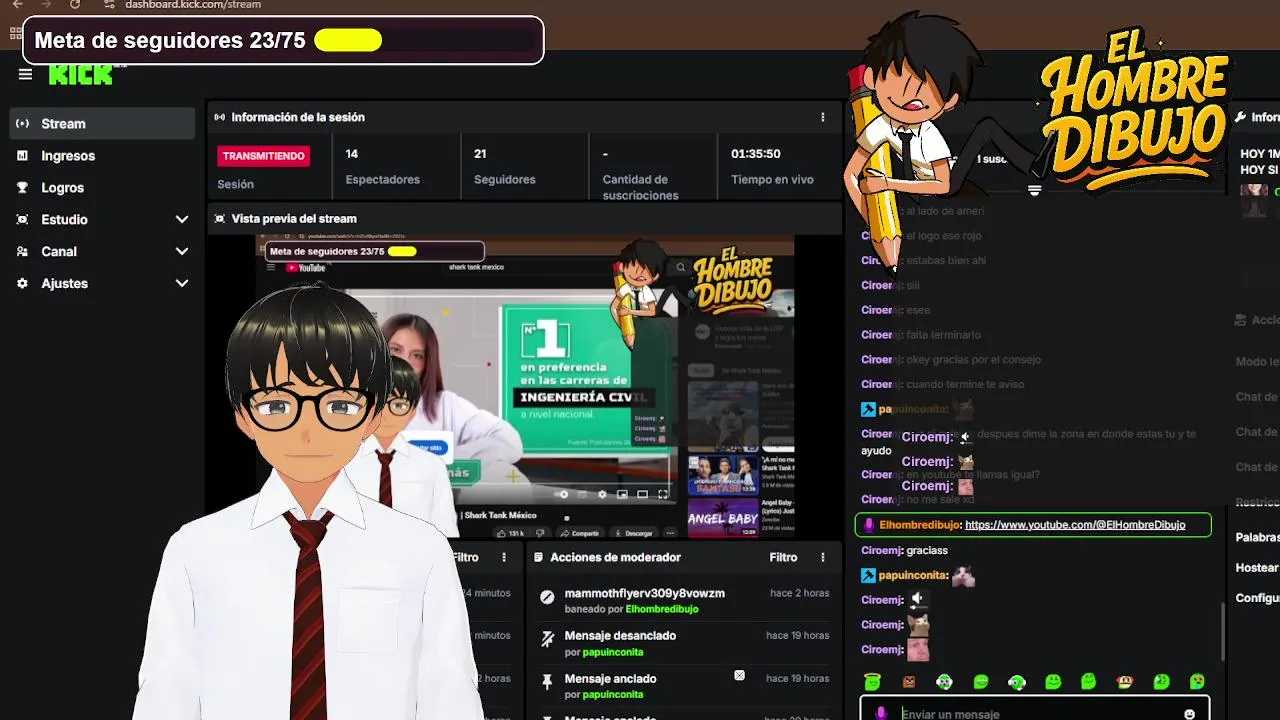Open options menu for Información de la sesión

[x=823, y=117]
